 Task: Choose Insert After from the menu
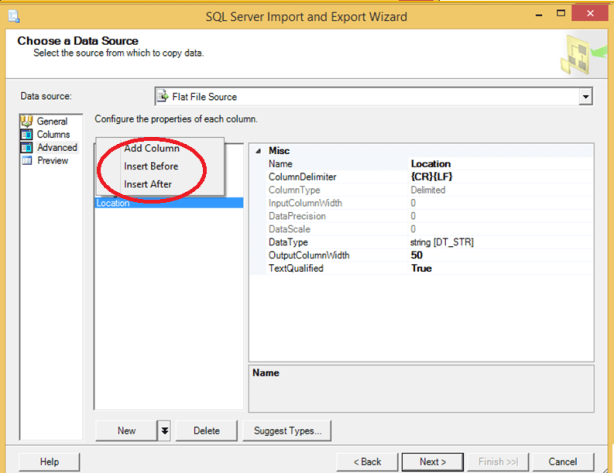pos(148,184)
